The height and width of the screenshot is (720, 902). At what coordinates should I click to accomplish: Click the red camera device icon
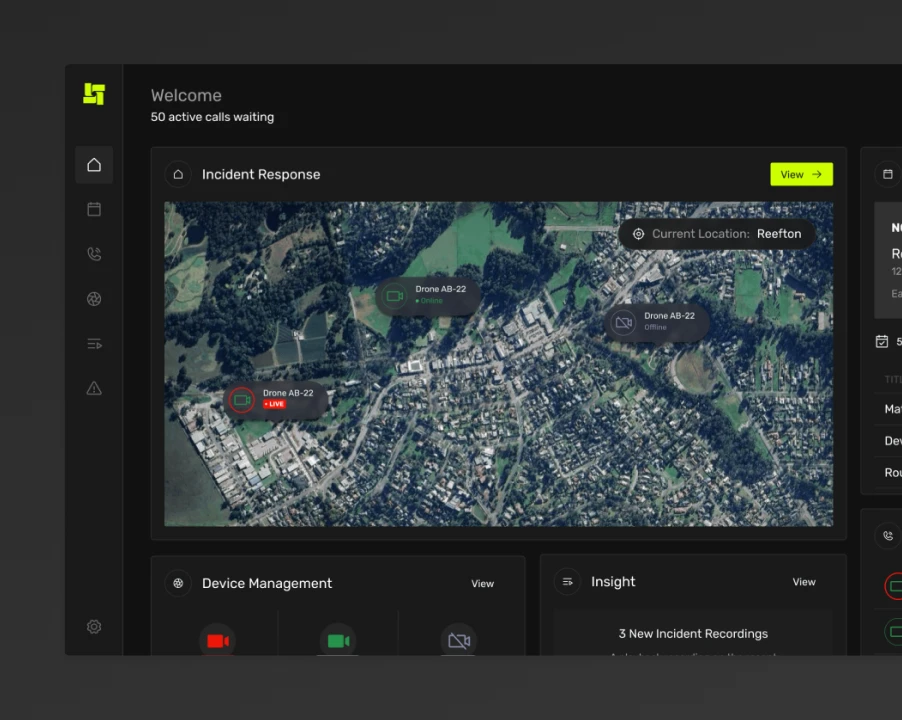[217, 641]
